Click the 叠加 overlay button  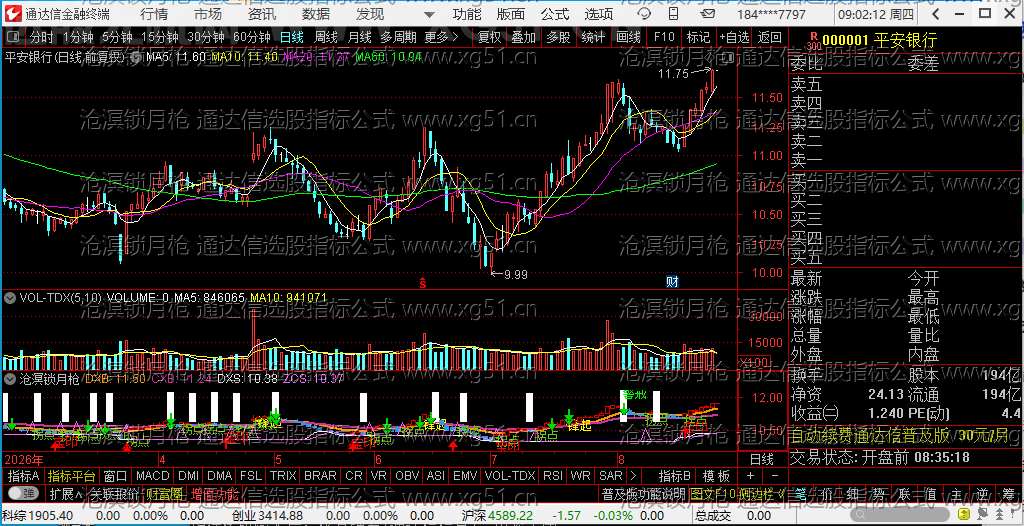(x=524, y=38)
